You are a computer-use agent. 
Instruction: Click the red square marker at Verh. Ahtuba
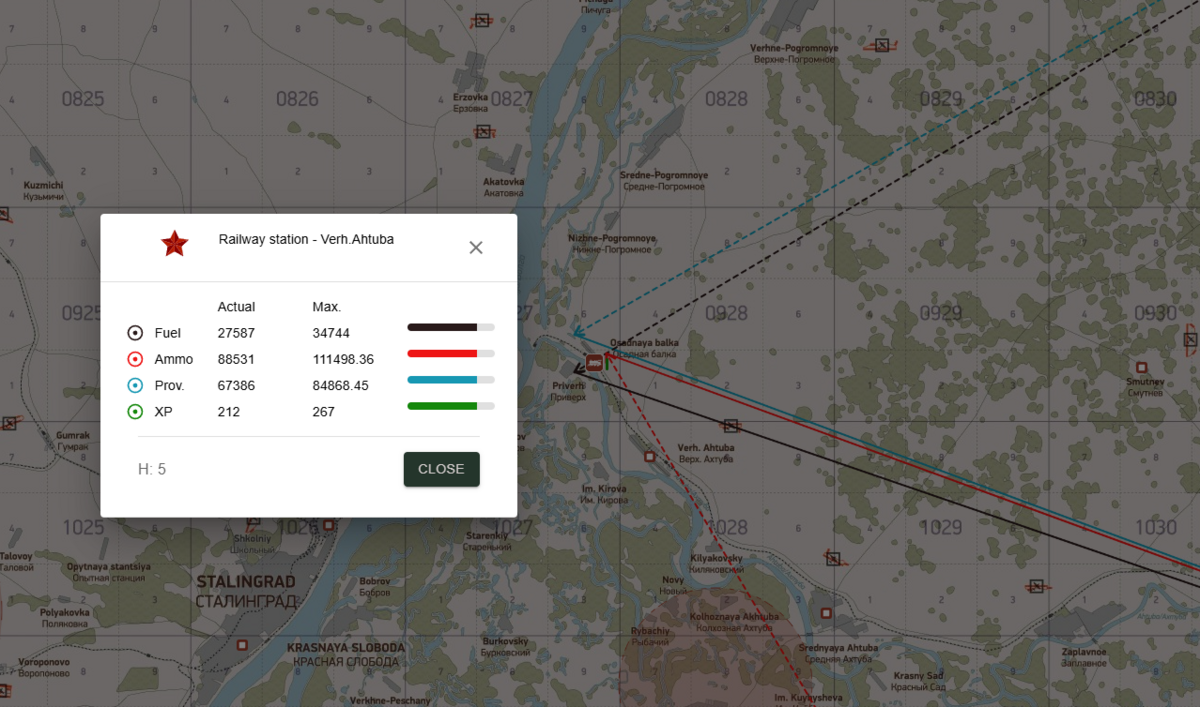pos(650,456)
